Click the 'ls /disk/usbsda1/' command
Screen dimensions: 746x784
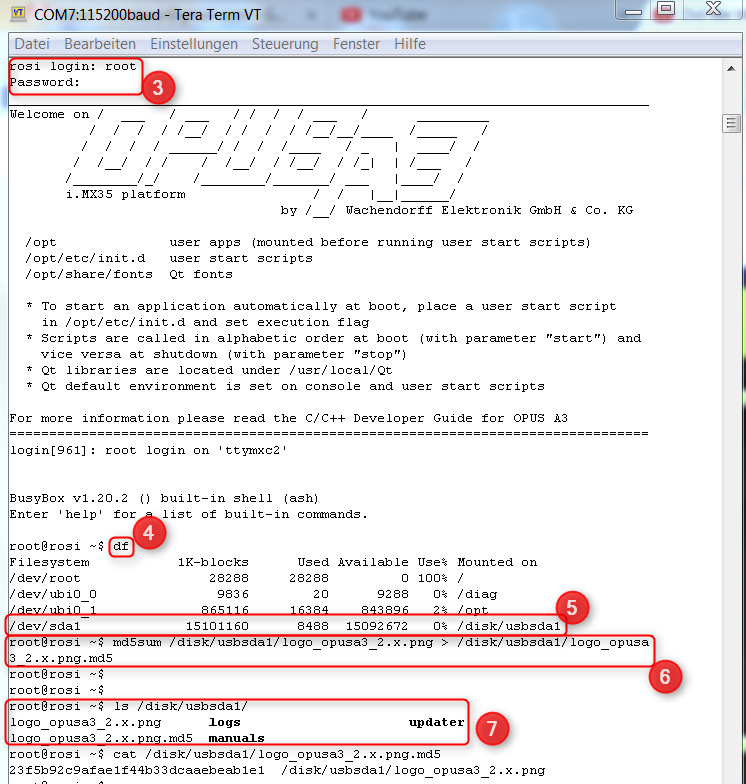180,706
